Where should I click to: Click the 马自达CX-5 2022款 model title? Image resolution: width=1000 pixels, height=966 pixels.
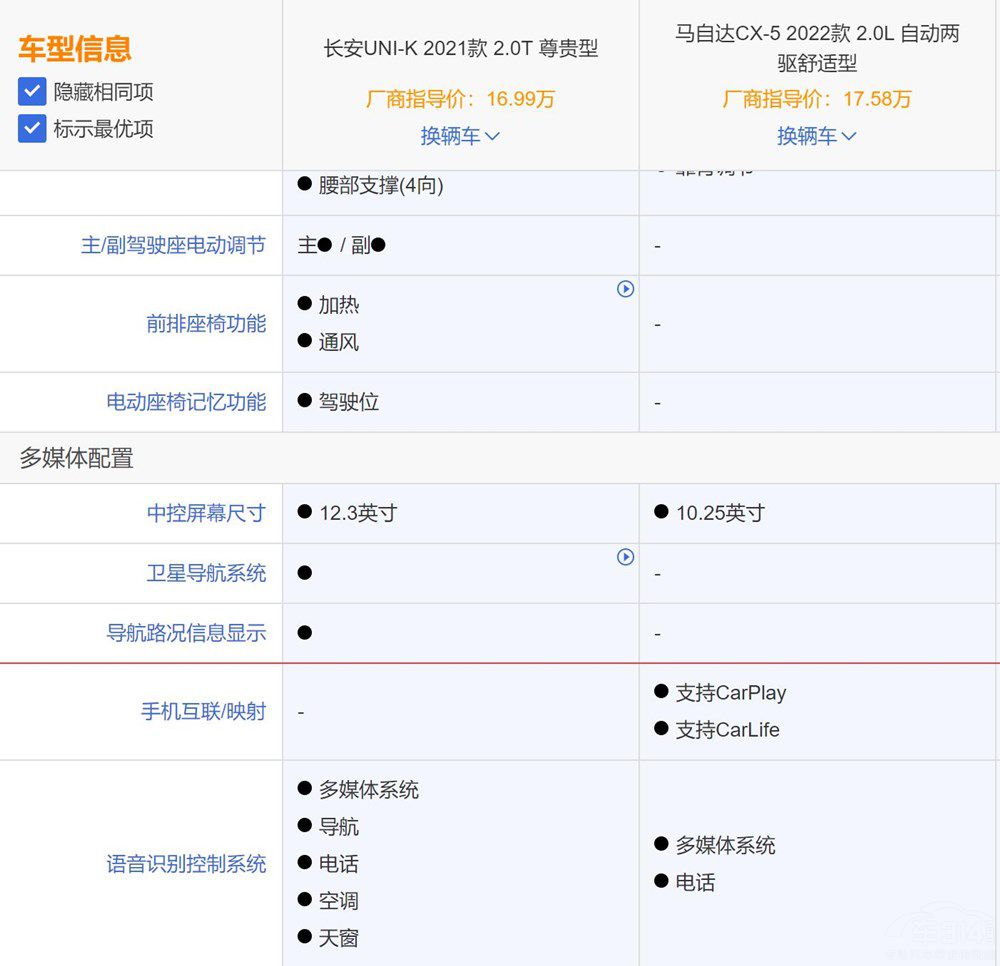tap(817, 48)
